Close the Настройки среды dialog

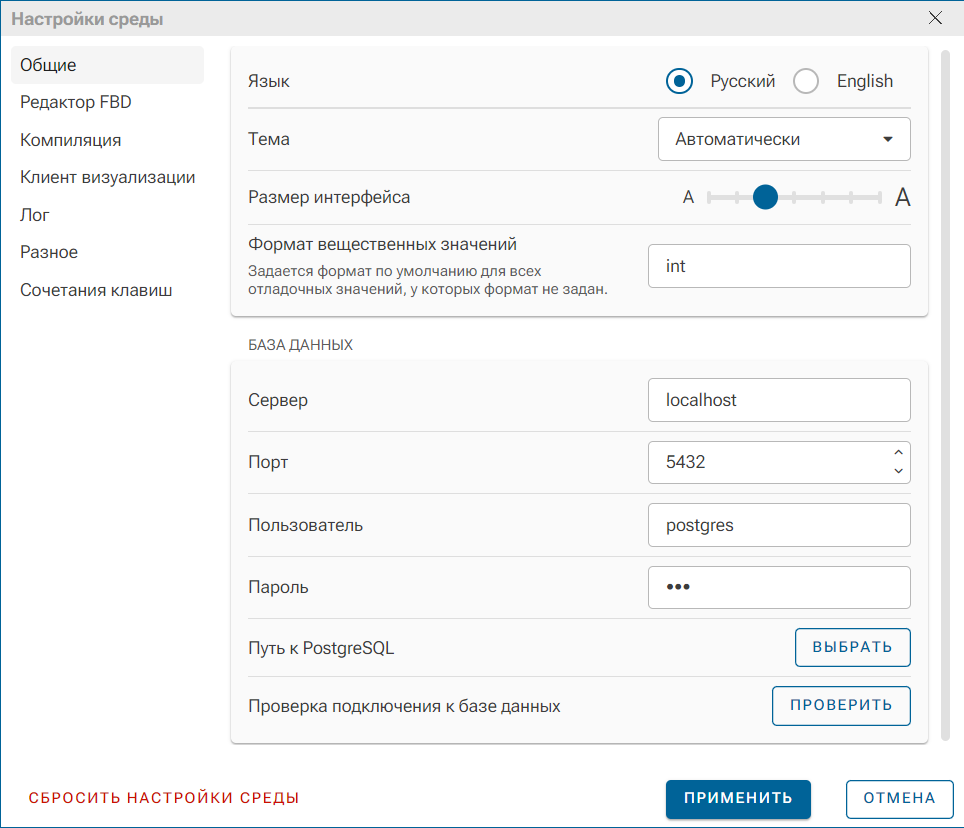(x=935, y=18)
